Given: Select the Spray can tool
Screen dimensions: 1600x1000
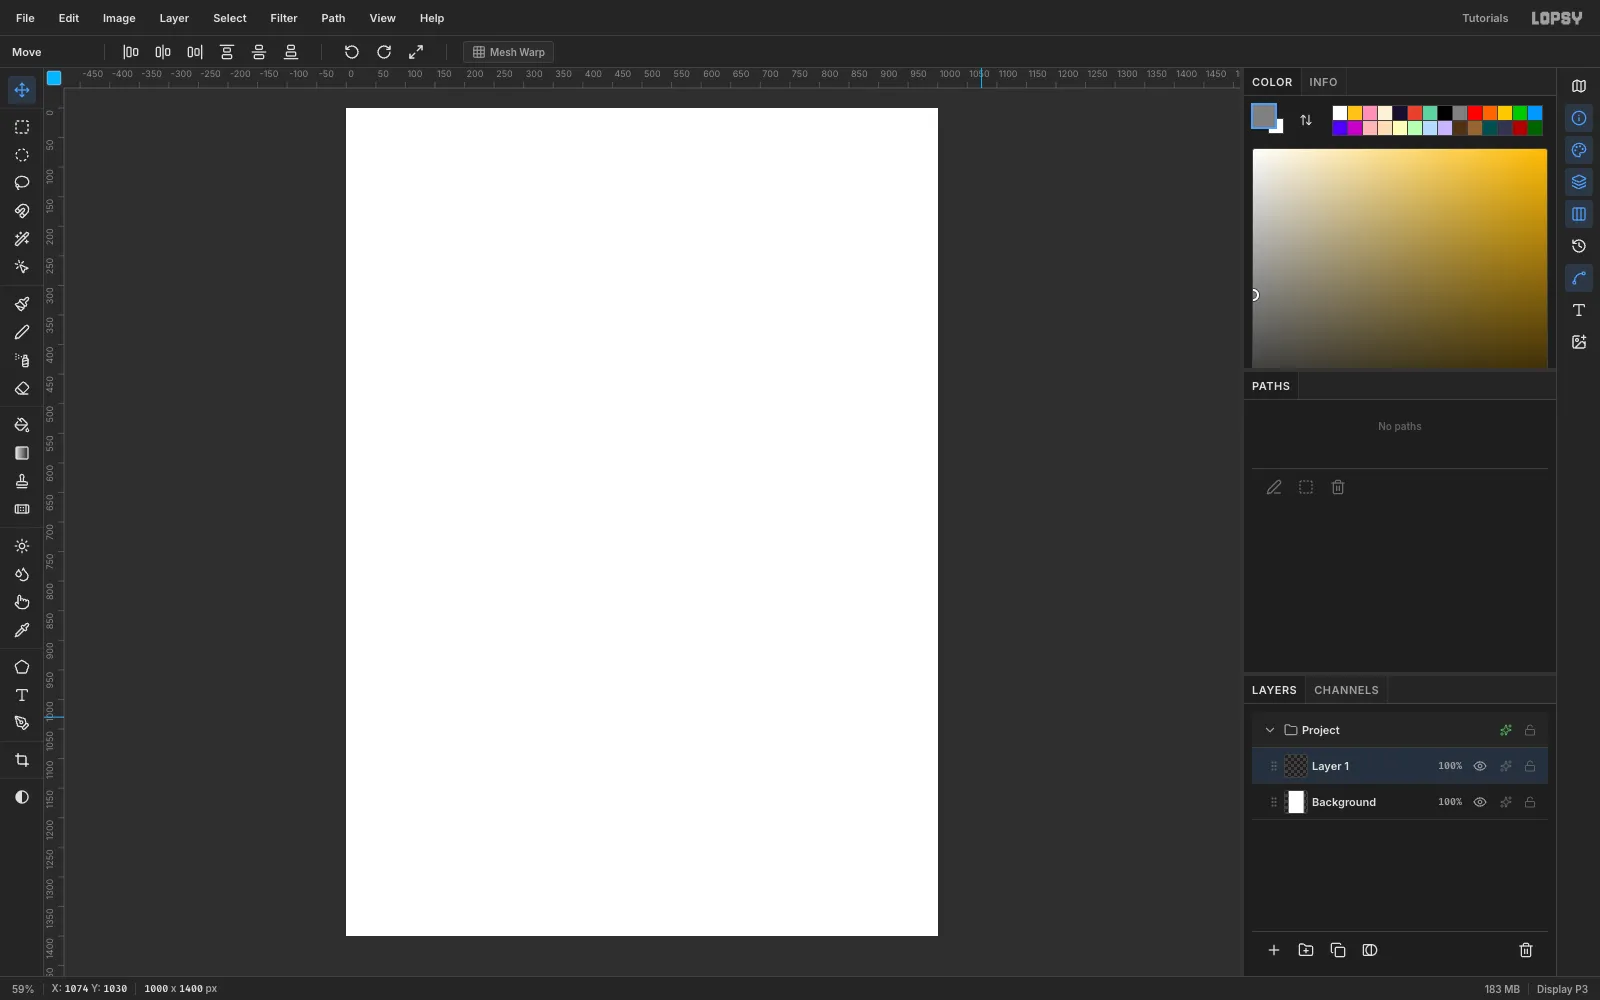Looking at the screenshot, I should point(21,360).
